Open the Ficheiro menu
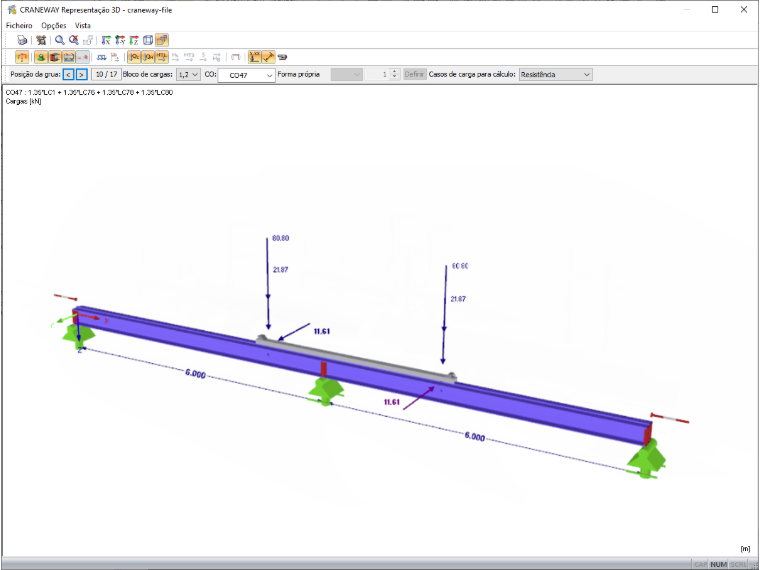The height and width of the screenshot is (570, 760). point(19,25)
